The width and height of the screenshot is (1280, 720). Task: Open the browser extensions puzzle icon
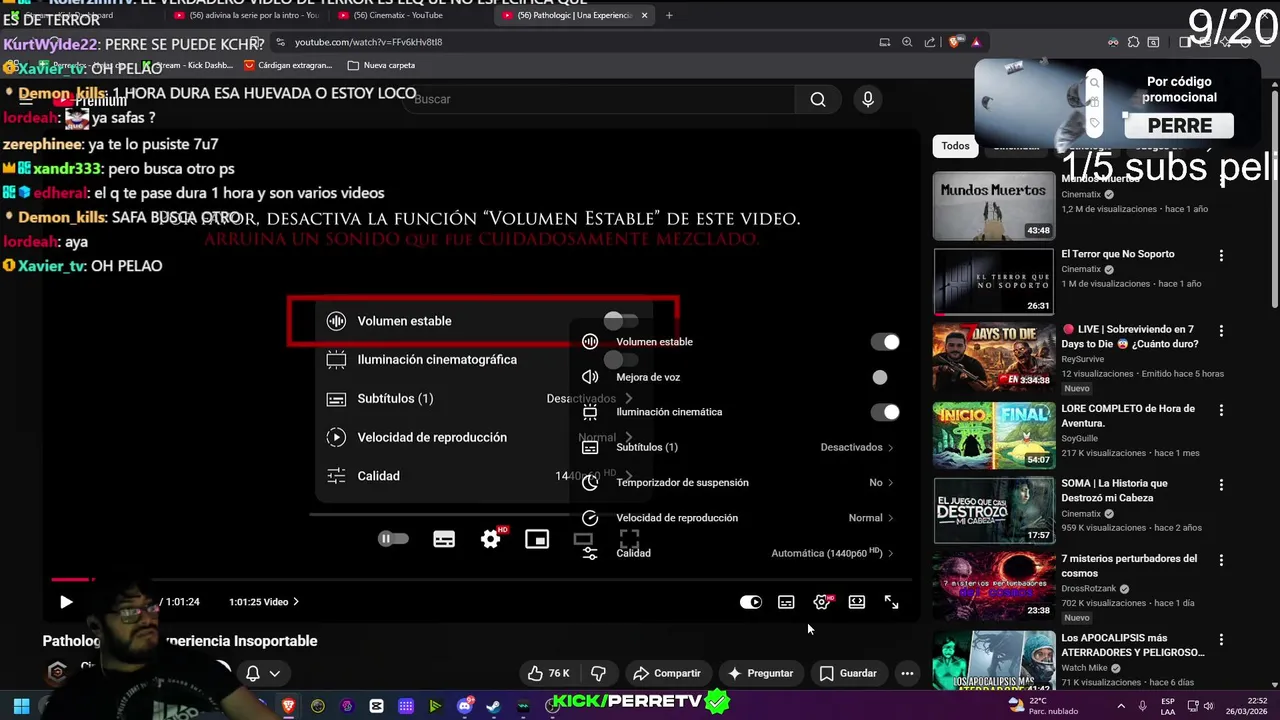click(x=1133, y=42)
